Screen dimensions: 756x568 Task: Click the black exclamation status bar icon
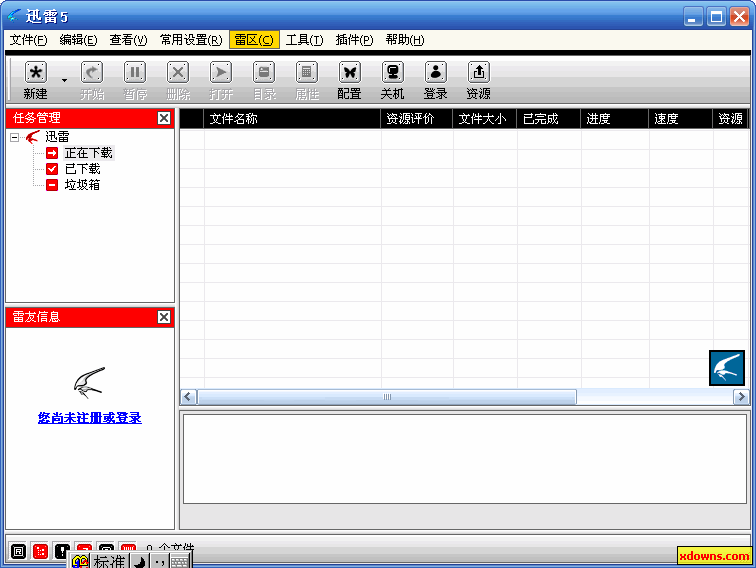click(x=62, y=551)
